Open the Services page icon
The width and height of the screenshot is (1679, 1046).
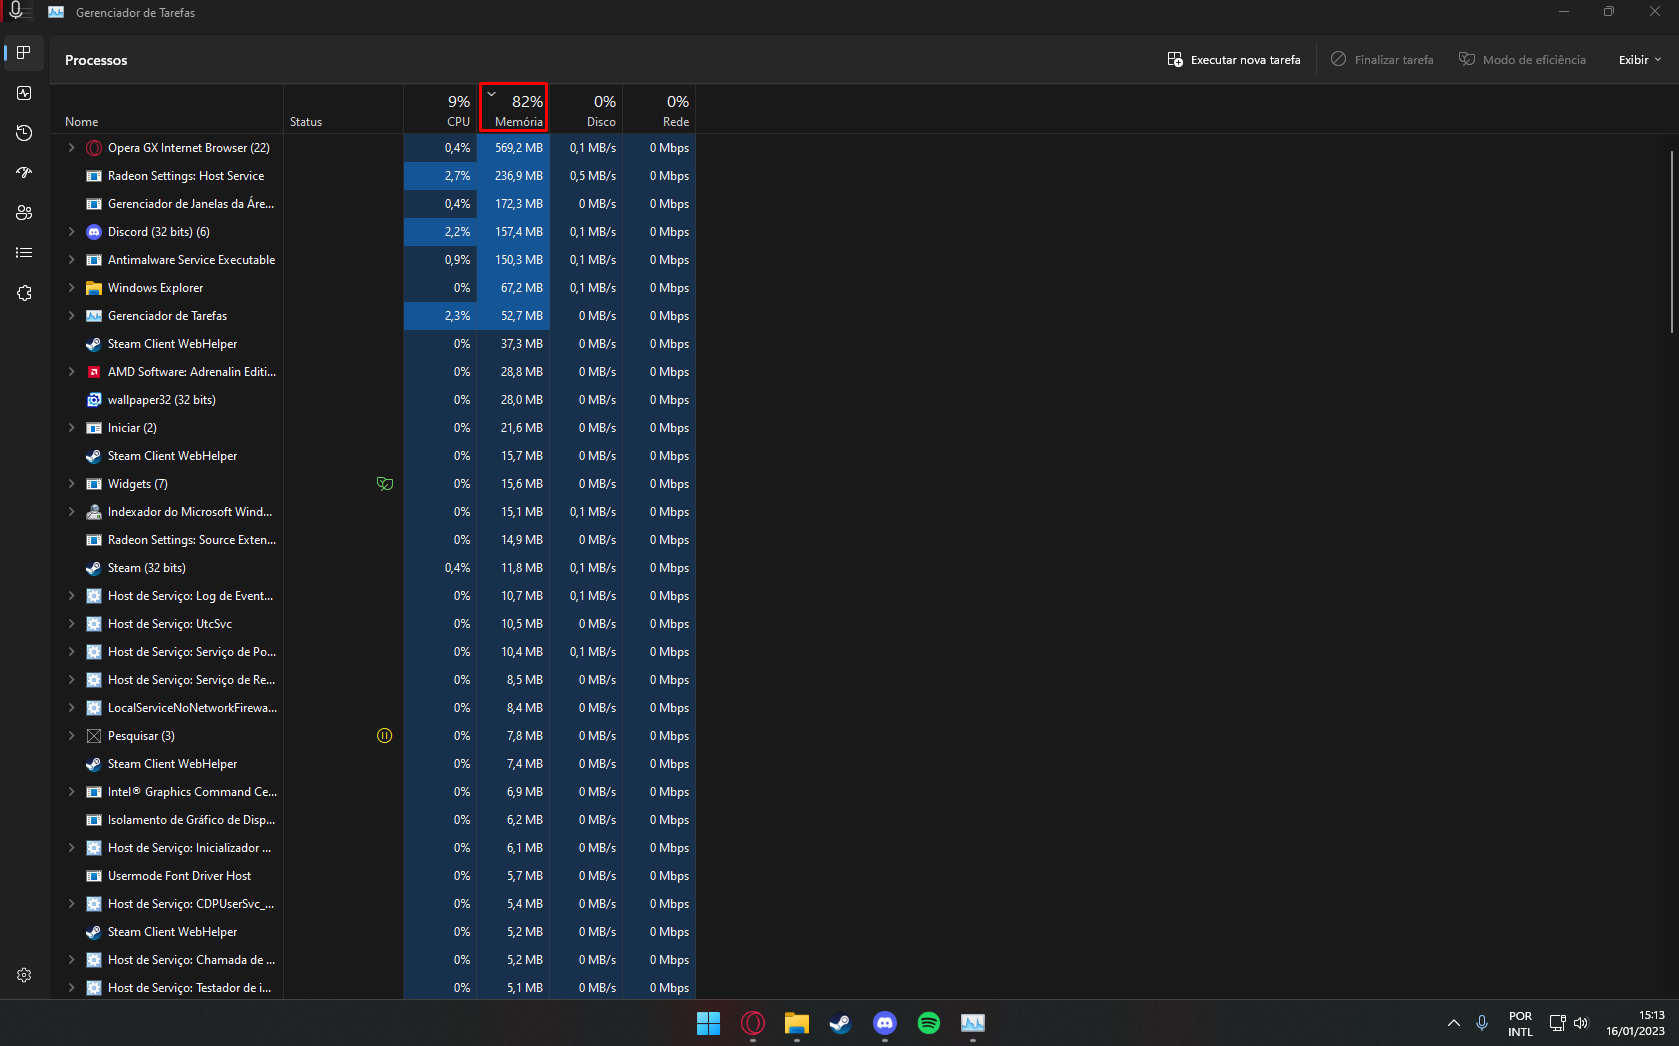click(x=24, y=293)
